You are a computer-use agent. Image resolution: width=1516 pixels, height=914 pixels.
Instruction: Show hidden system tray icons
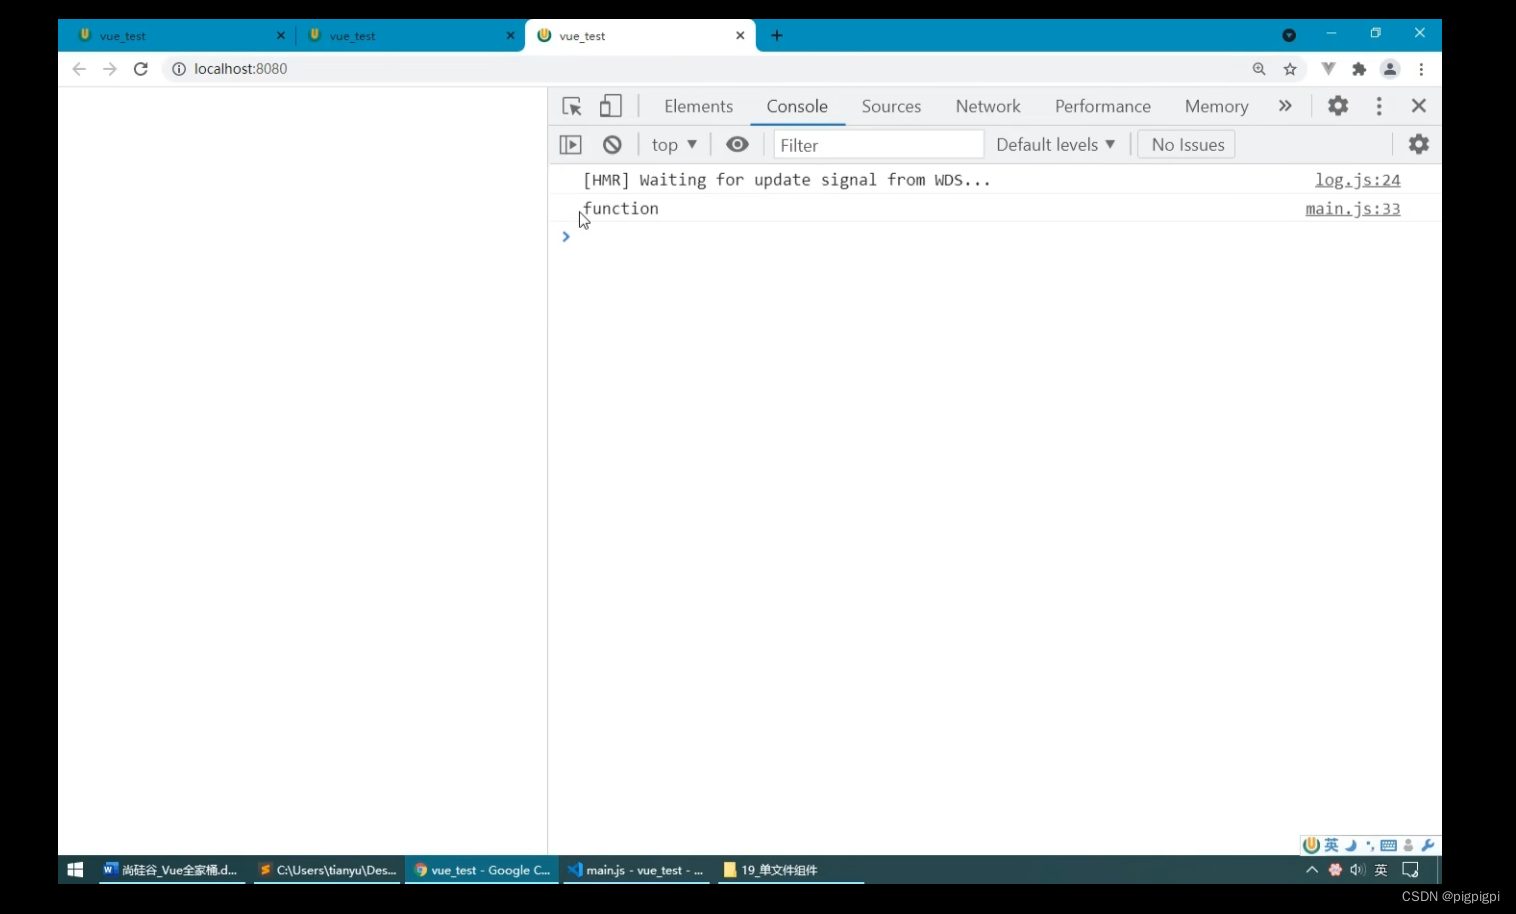point(1311,870)
